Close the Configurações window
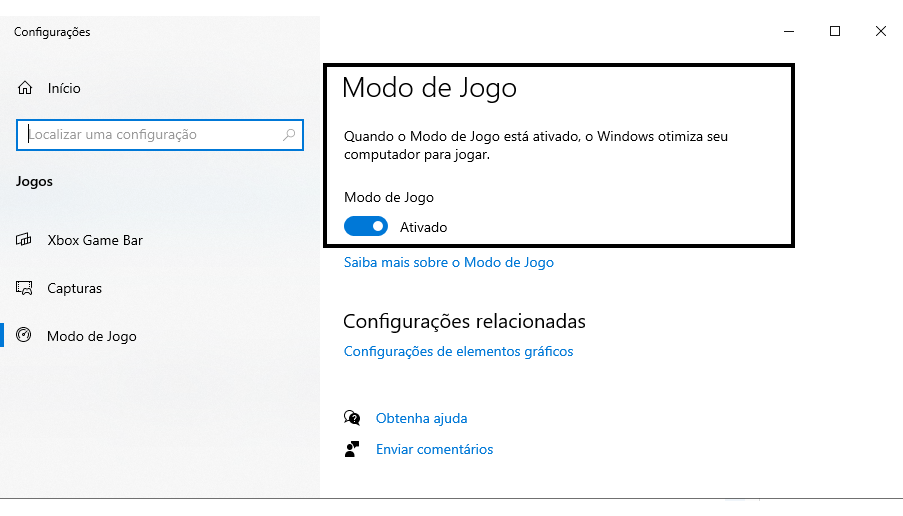The image size is (903, 516). [881, 31]
